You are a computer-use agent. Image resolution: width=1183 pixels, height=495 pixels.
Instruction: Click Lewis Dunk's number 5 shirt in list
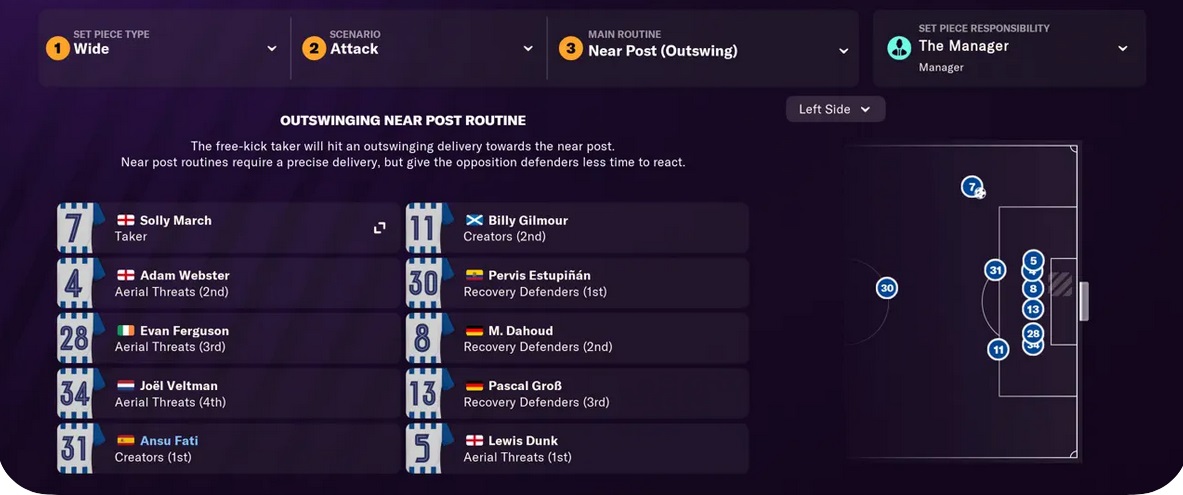[429, 448]
